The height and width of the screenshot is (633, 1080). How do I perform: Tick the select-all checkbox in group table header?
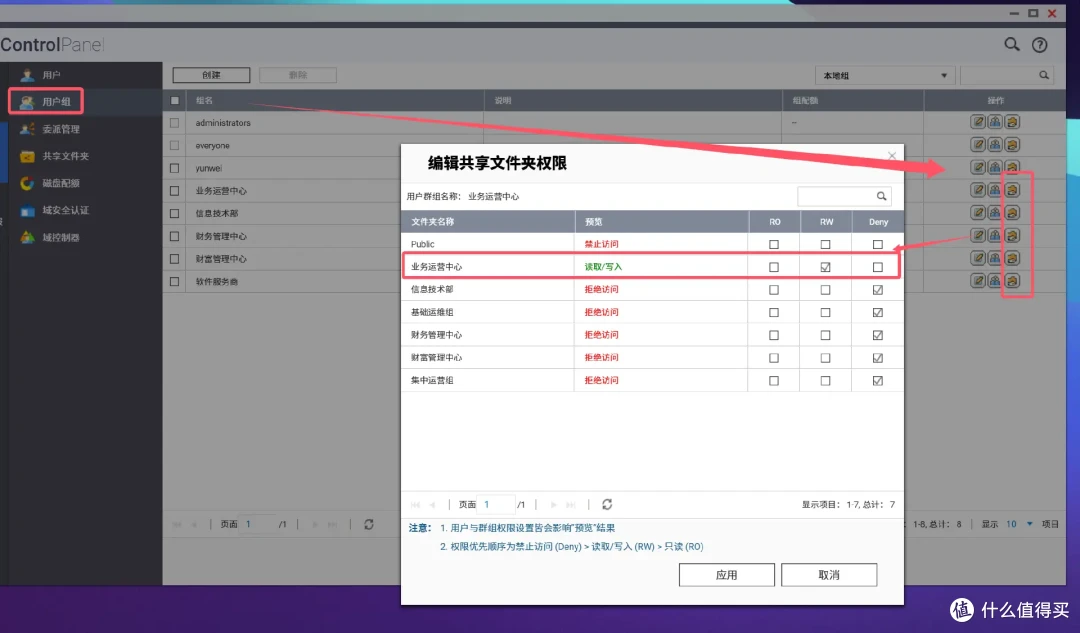pos(174,101)
